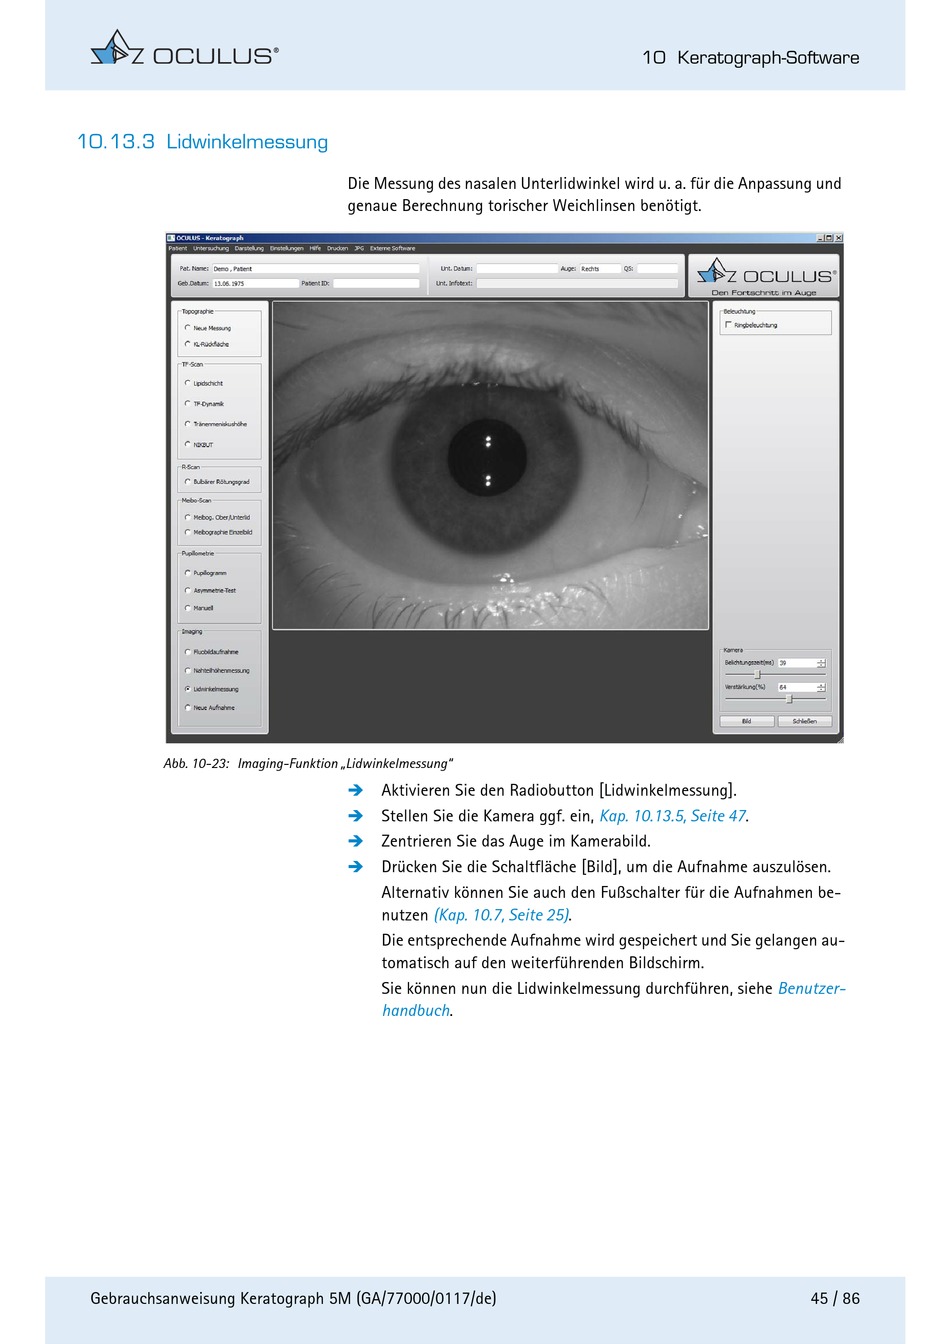This screenshot has height=1344, width=950.
Task: Open the Einstellungen menu
Action: [x=287, y=248]
